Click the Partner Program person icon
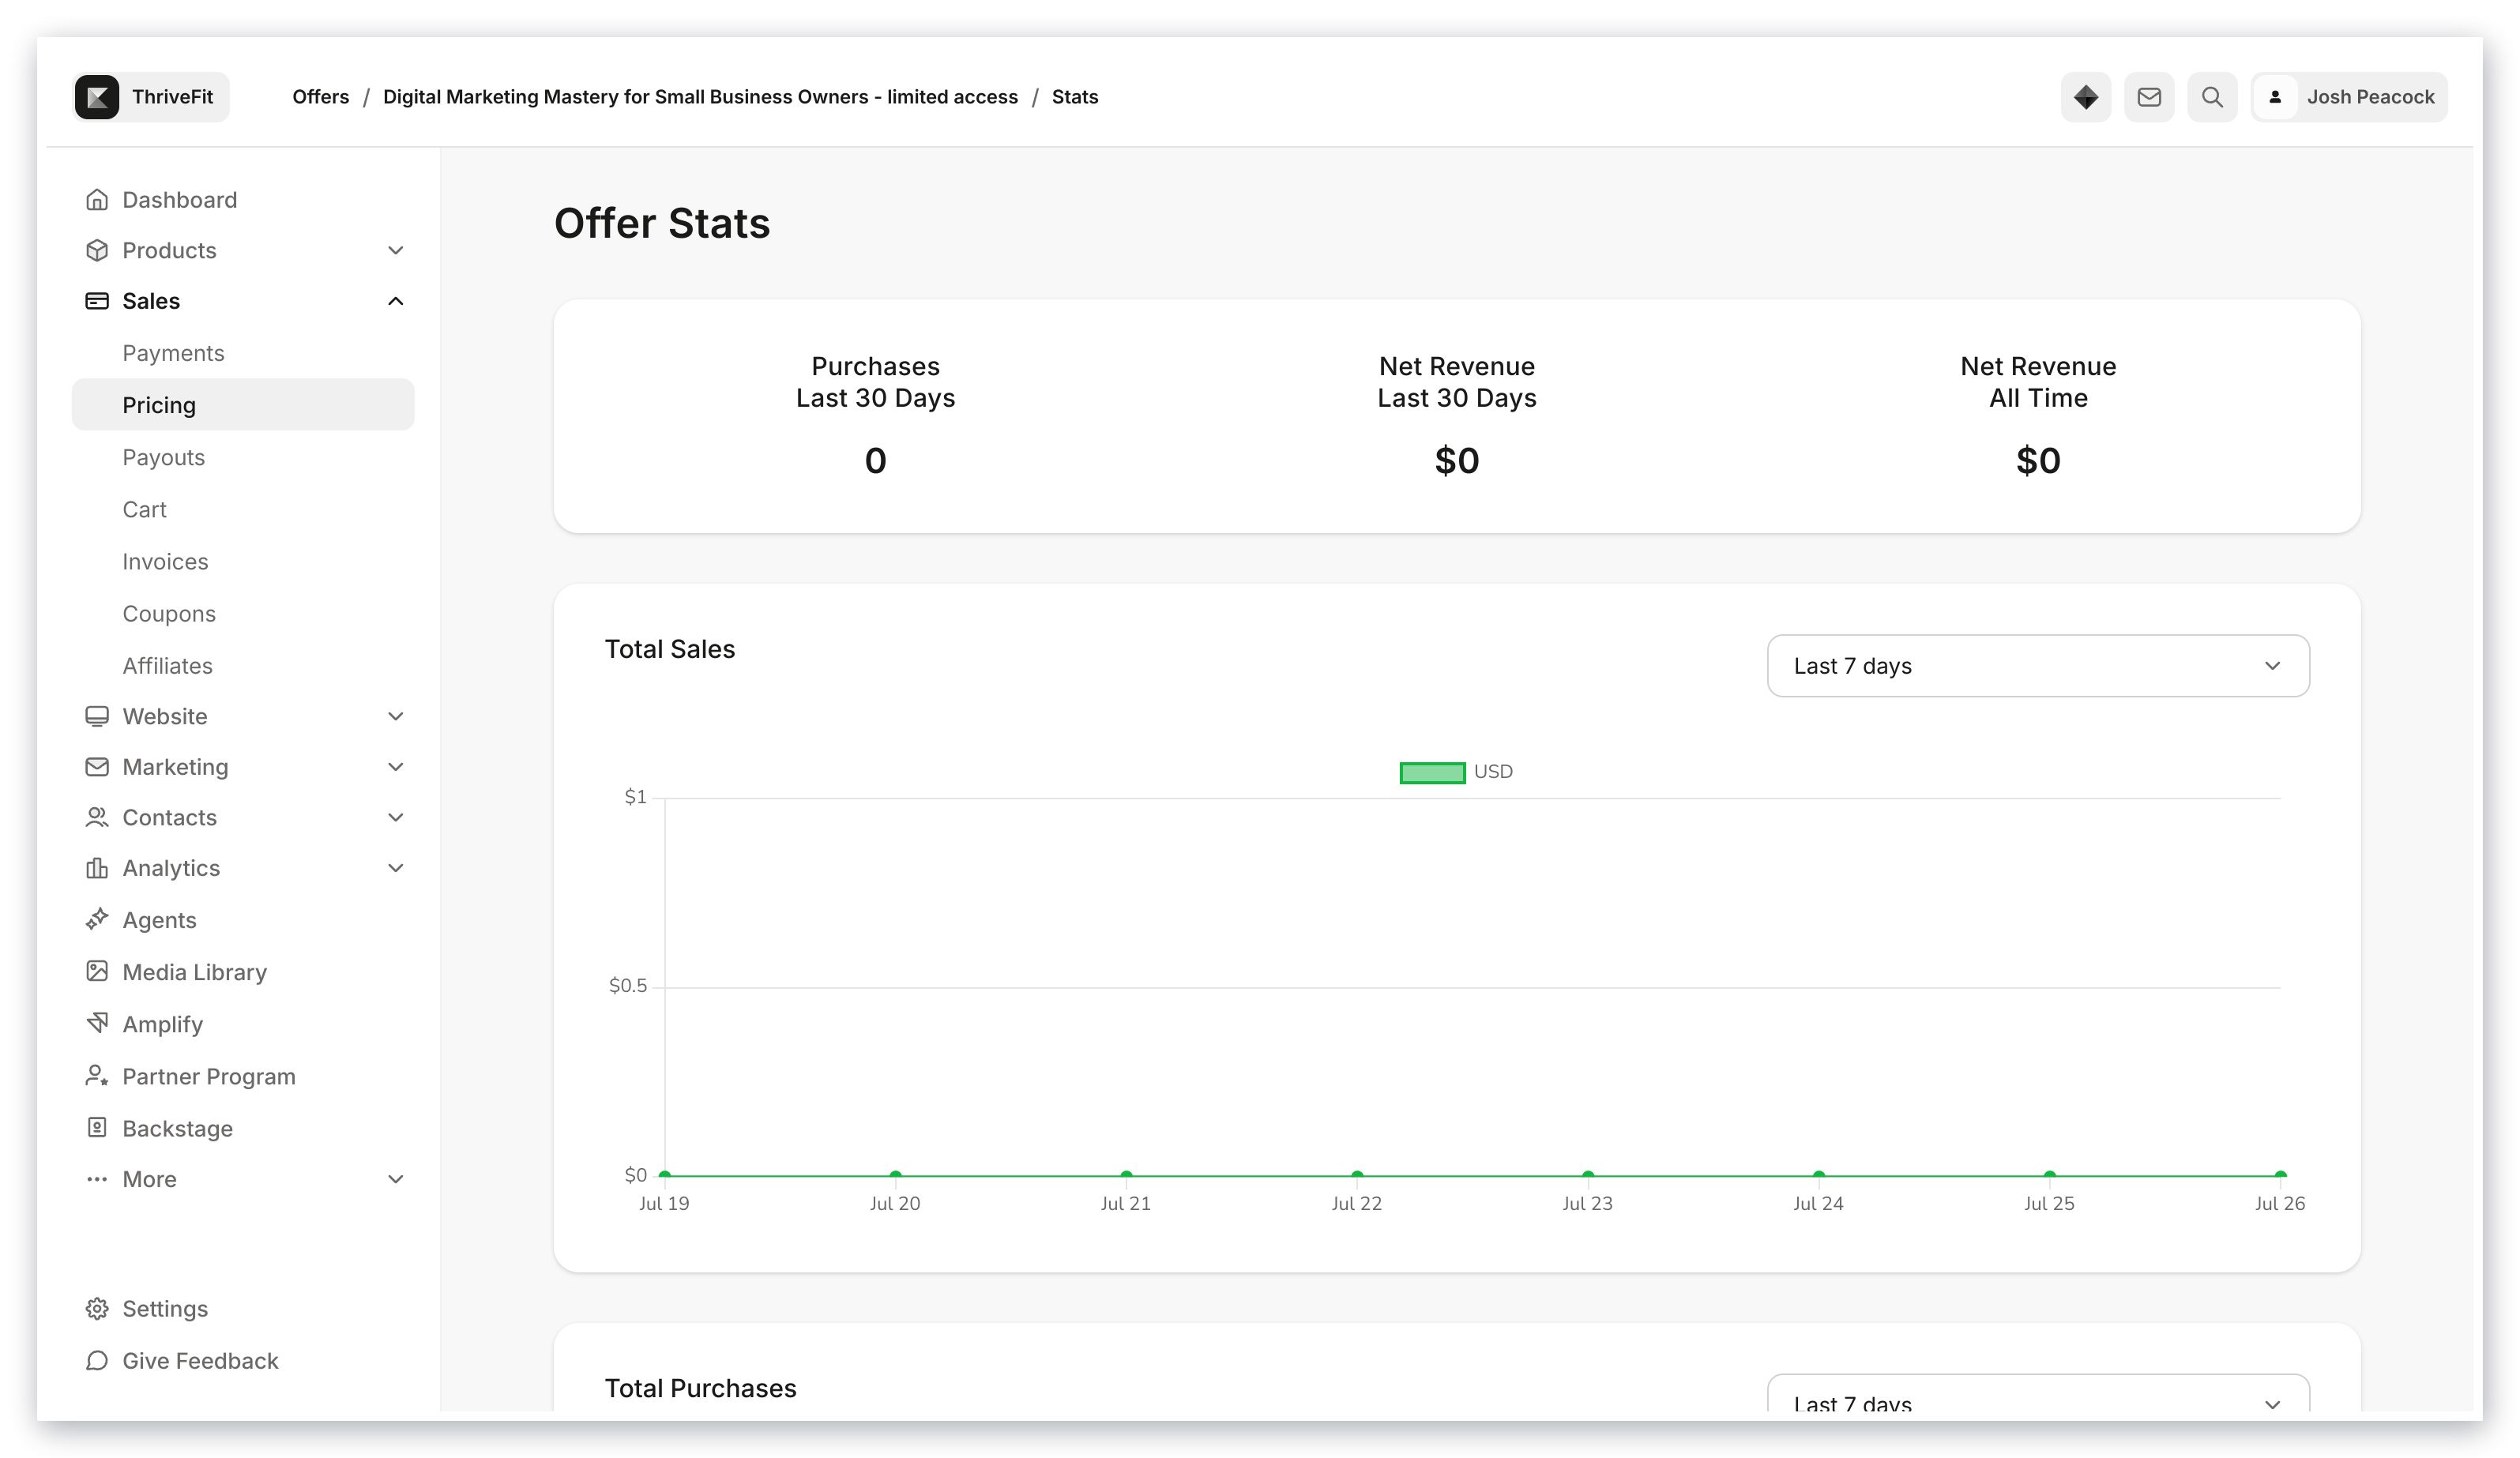The image size is (2520, 1458). point(97,1075)
